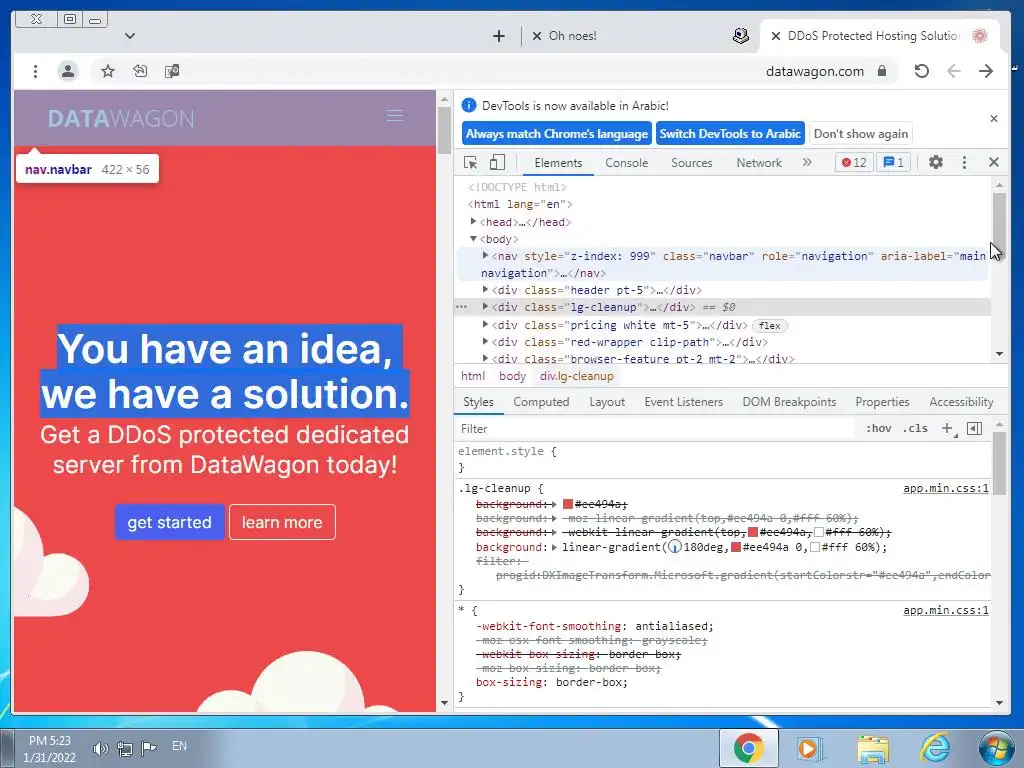Collapse the body element node
Image resolution: width=1024 pixels, height=768 pixels.
tap(473, 239)
